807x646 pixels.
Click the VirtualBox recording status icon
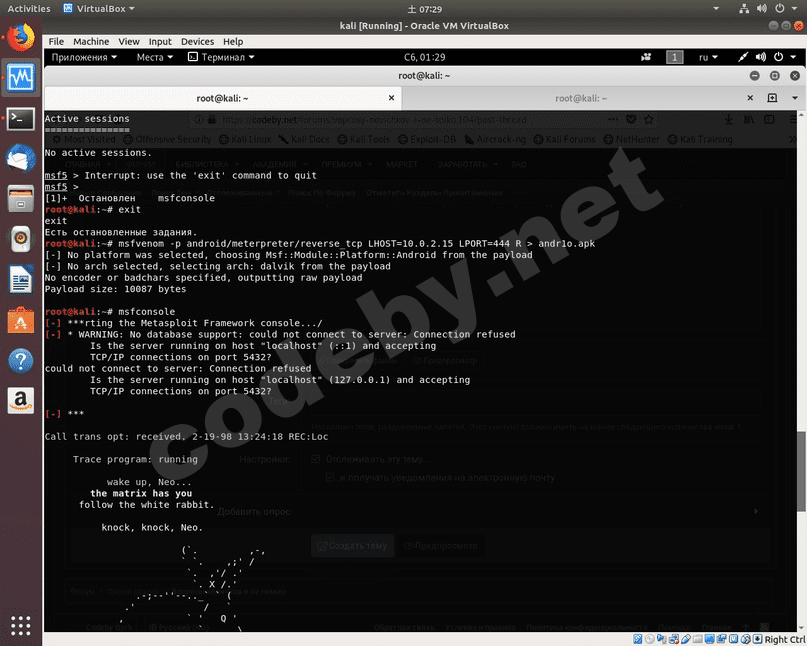[x=721, y=639]
